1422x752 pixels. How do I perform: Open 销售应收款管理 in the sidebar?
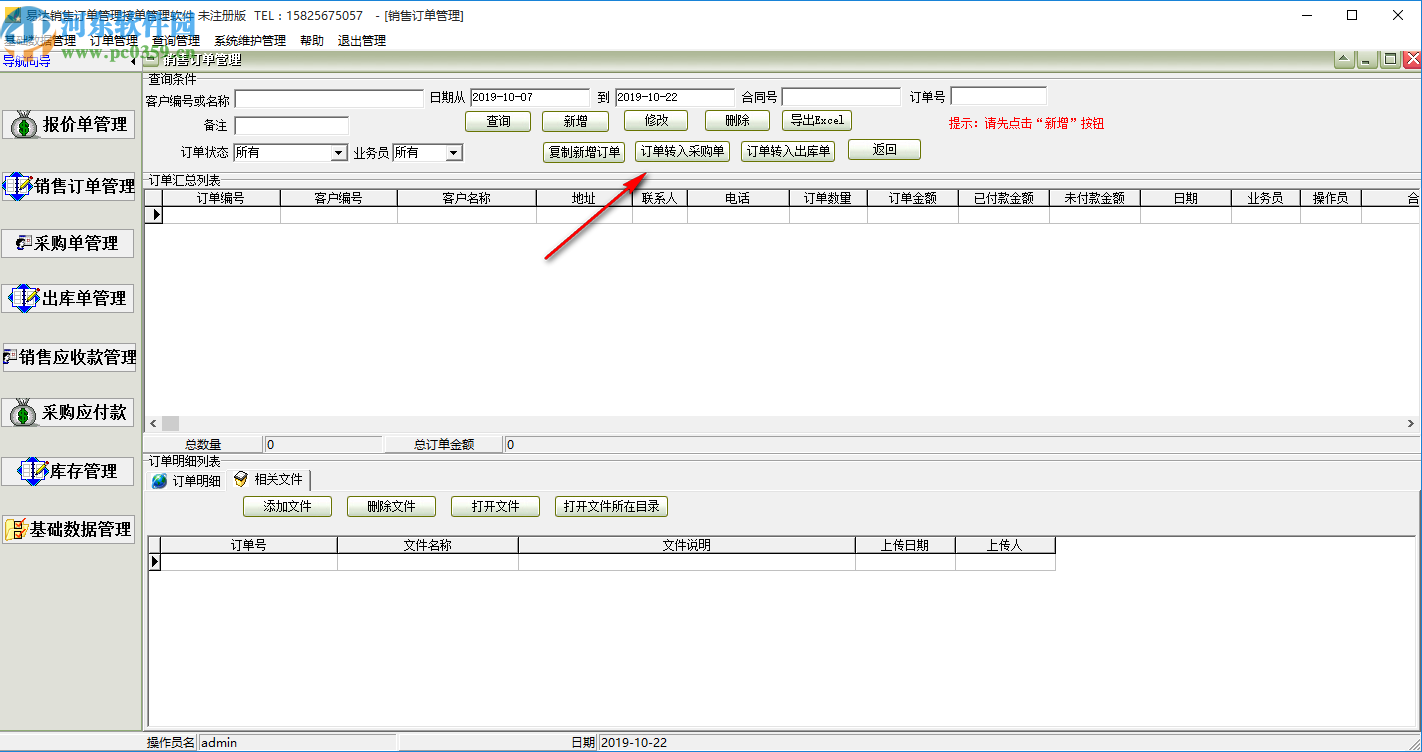tap(69, 357)
